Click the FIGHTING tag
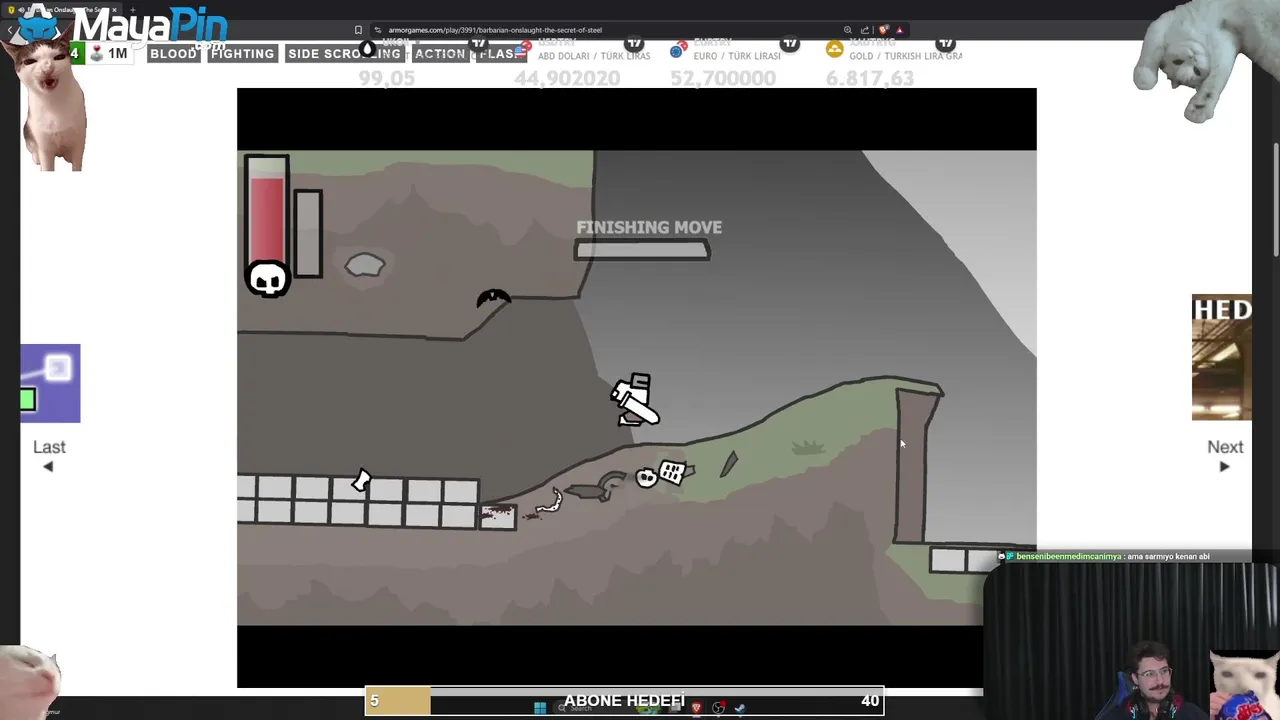The image size is (1280, 720). coord(242,54)
